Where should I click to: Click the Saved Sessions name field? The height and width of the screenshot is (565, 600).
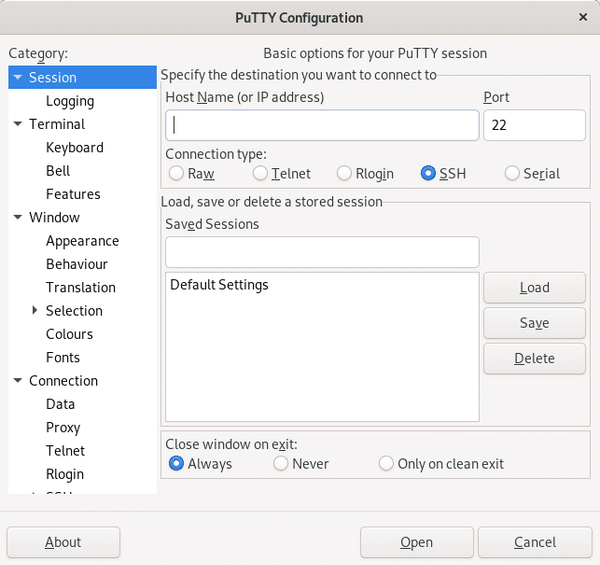(x=322, y=252)
